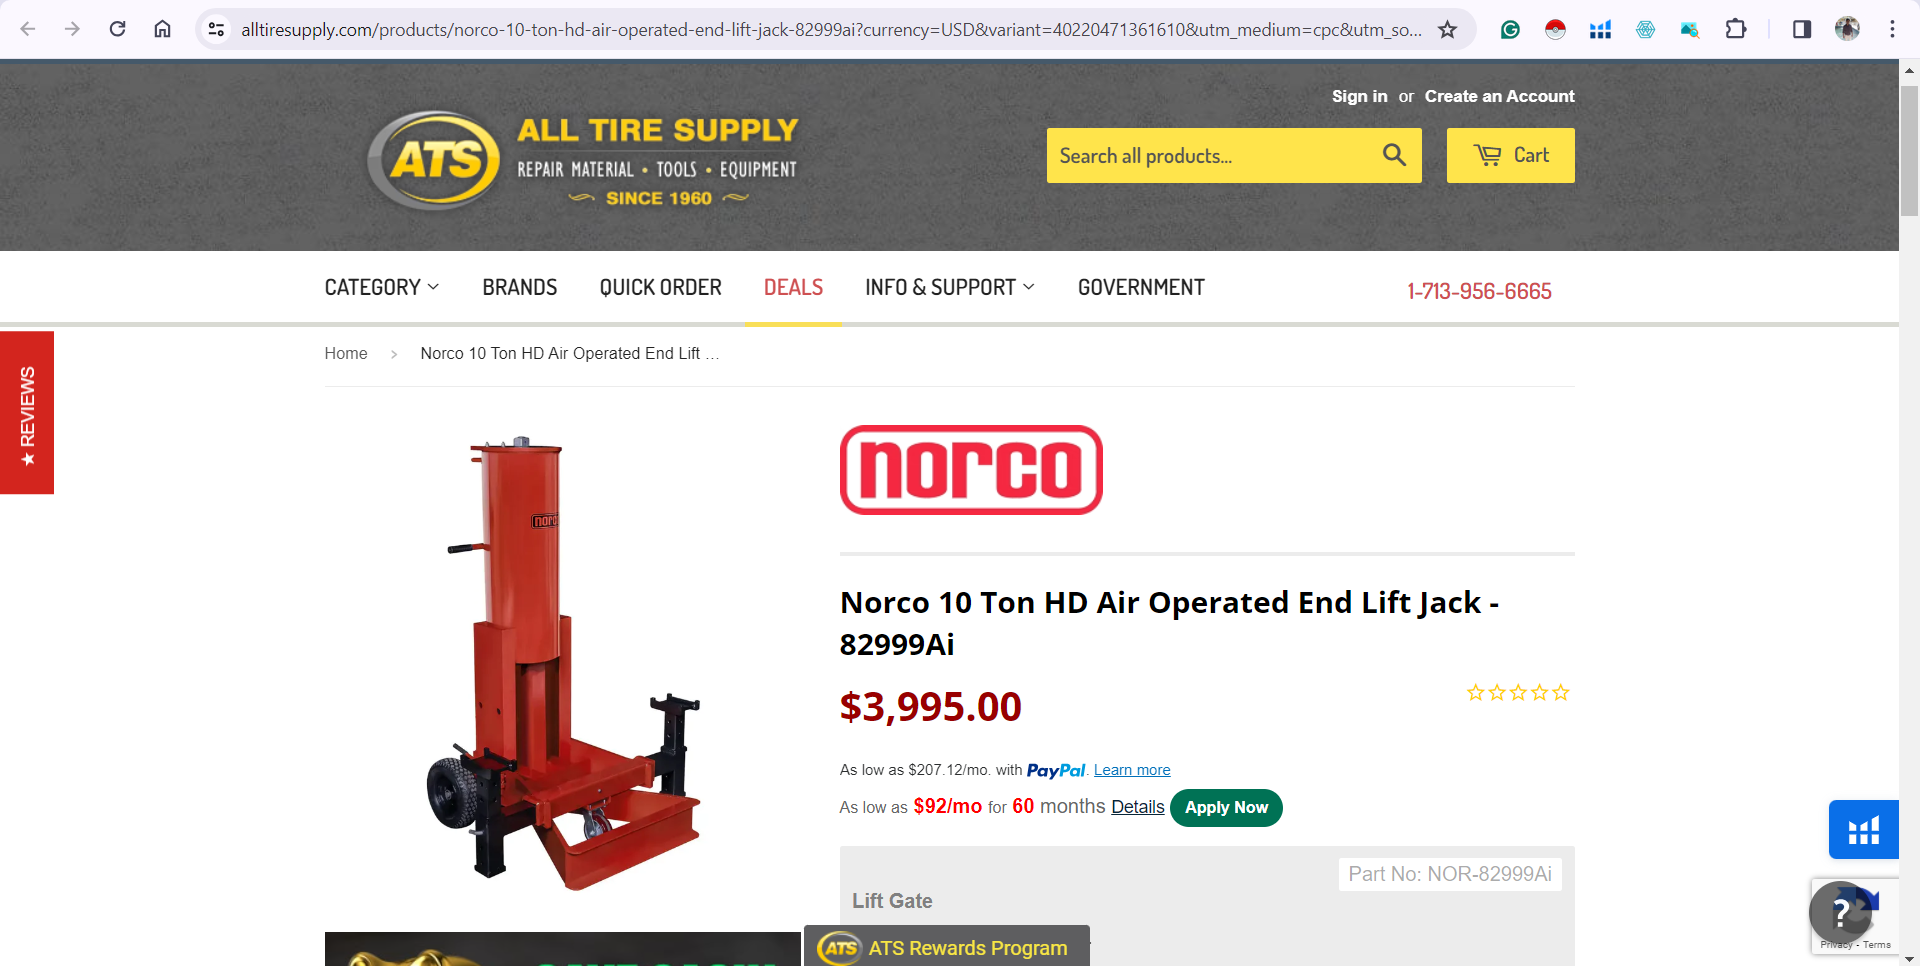The height and width of the screenshot is (966, 1920).
Task: Open the Chrome three-dot menu
Action: pyautogui.click(x=1892, y=29)
